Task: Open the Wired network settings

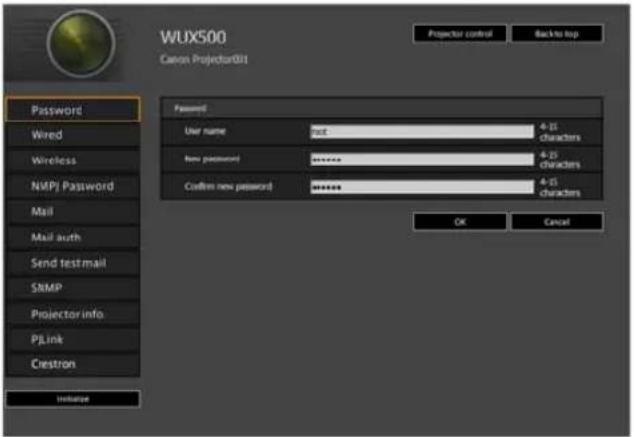Action: tap(73, 135)
